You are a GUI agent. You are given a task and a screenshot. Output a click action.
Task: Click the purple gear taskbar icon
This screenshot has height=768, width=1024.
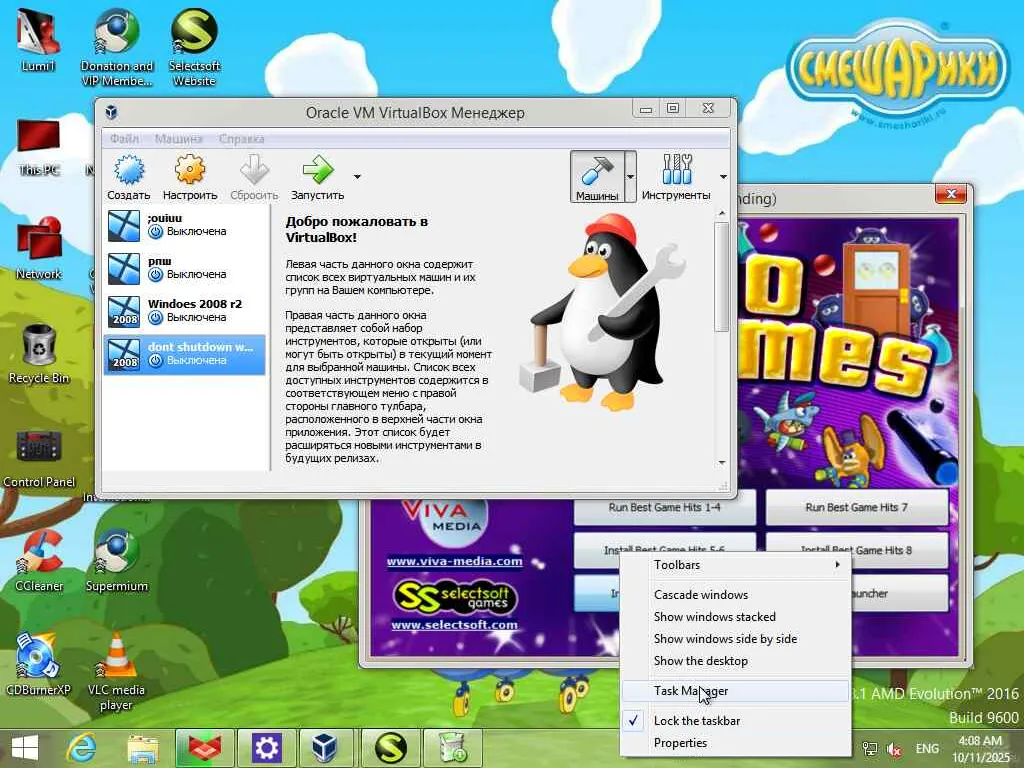click(x=266, y=748)
